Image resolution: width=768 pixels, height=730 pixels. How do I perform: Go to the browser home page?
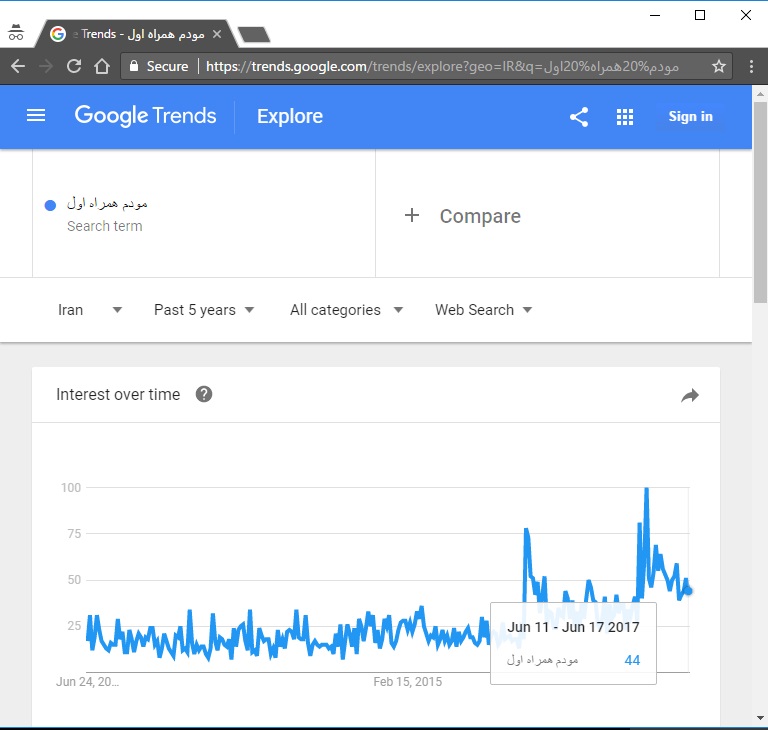click(x=102, y=67)
